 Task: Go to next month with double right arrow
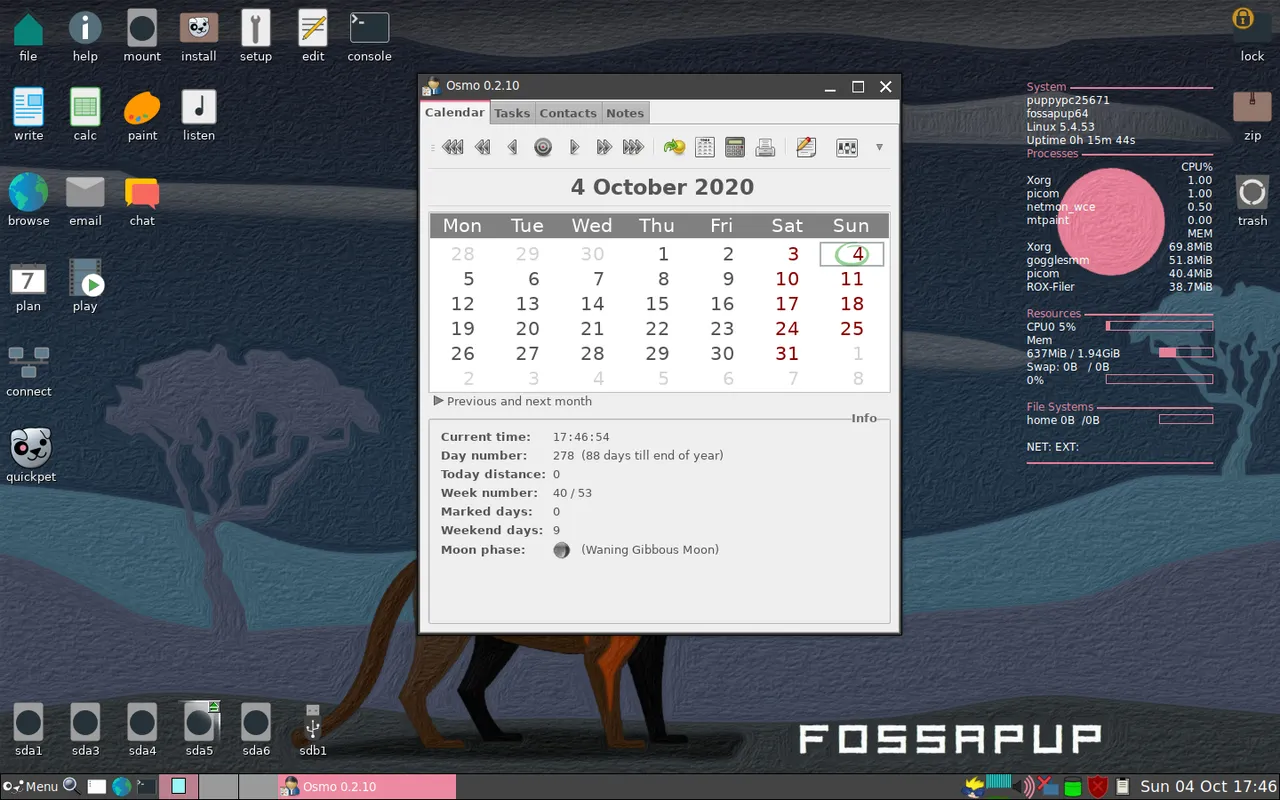pyautogui.click(x=604, y=147)
